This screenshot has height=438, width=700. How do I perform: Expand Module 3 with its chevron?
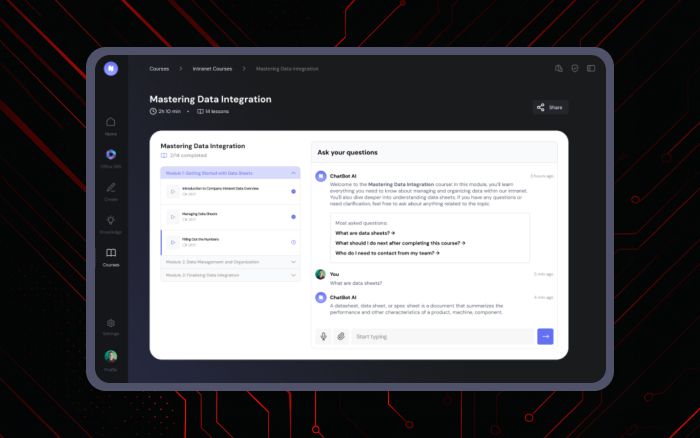[x=293, y=275]
